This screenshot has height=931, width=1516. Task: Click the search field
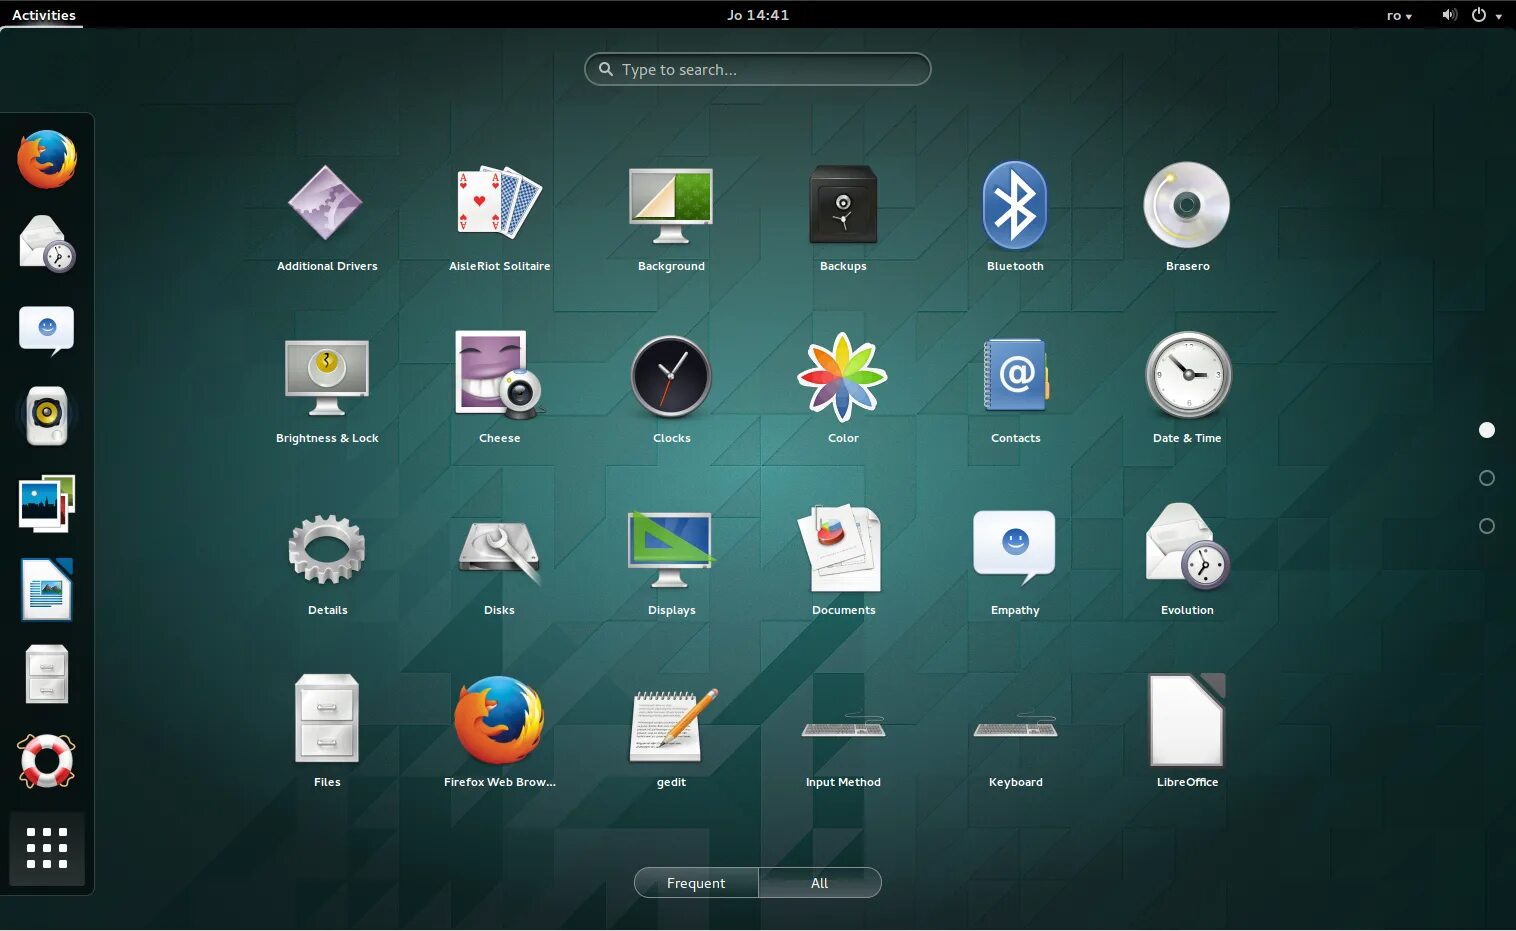click(x=757, y=69)
